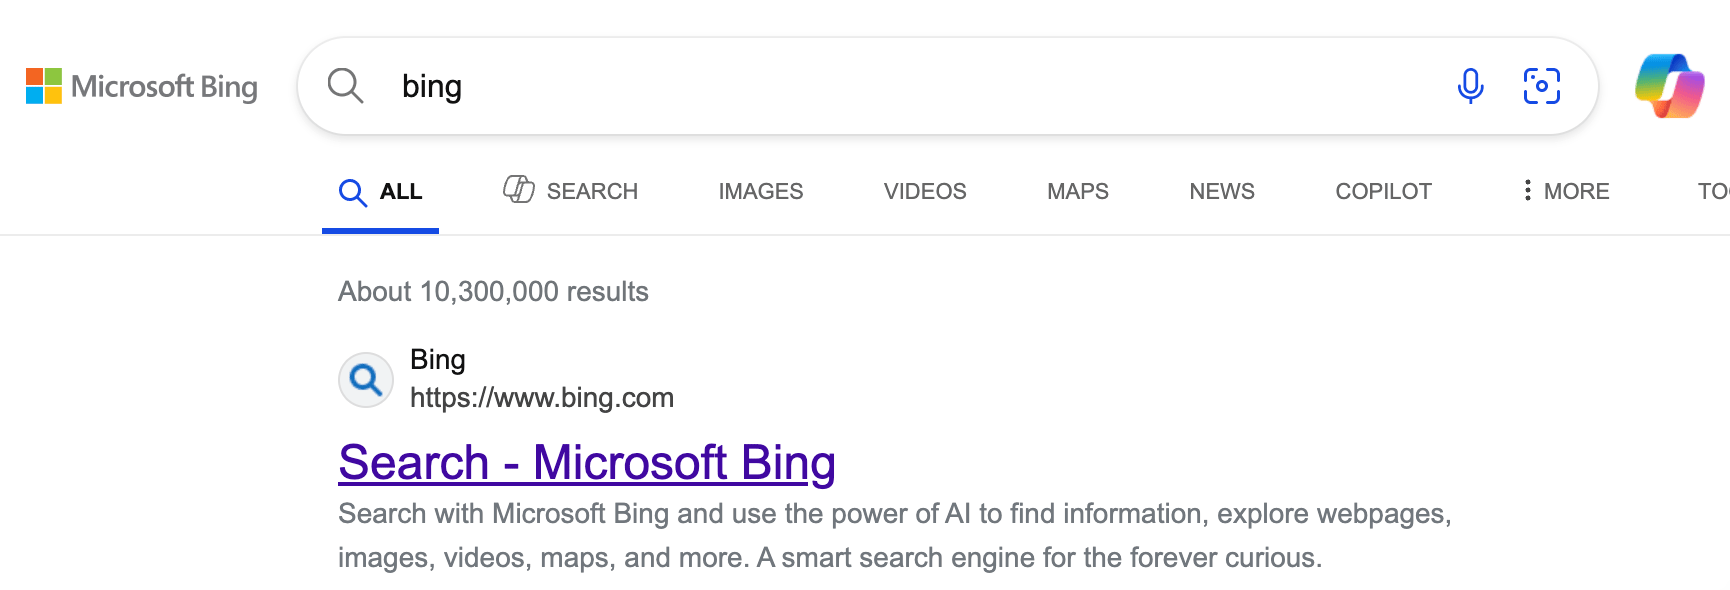Switch to the IMAGES tab
The image size is (1730, 590).
[x=760, y=191]
